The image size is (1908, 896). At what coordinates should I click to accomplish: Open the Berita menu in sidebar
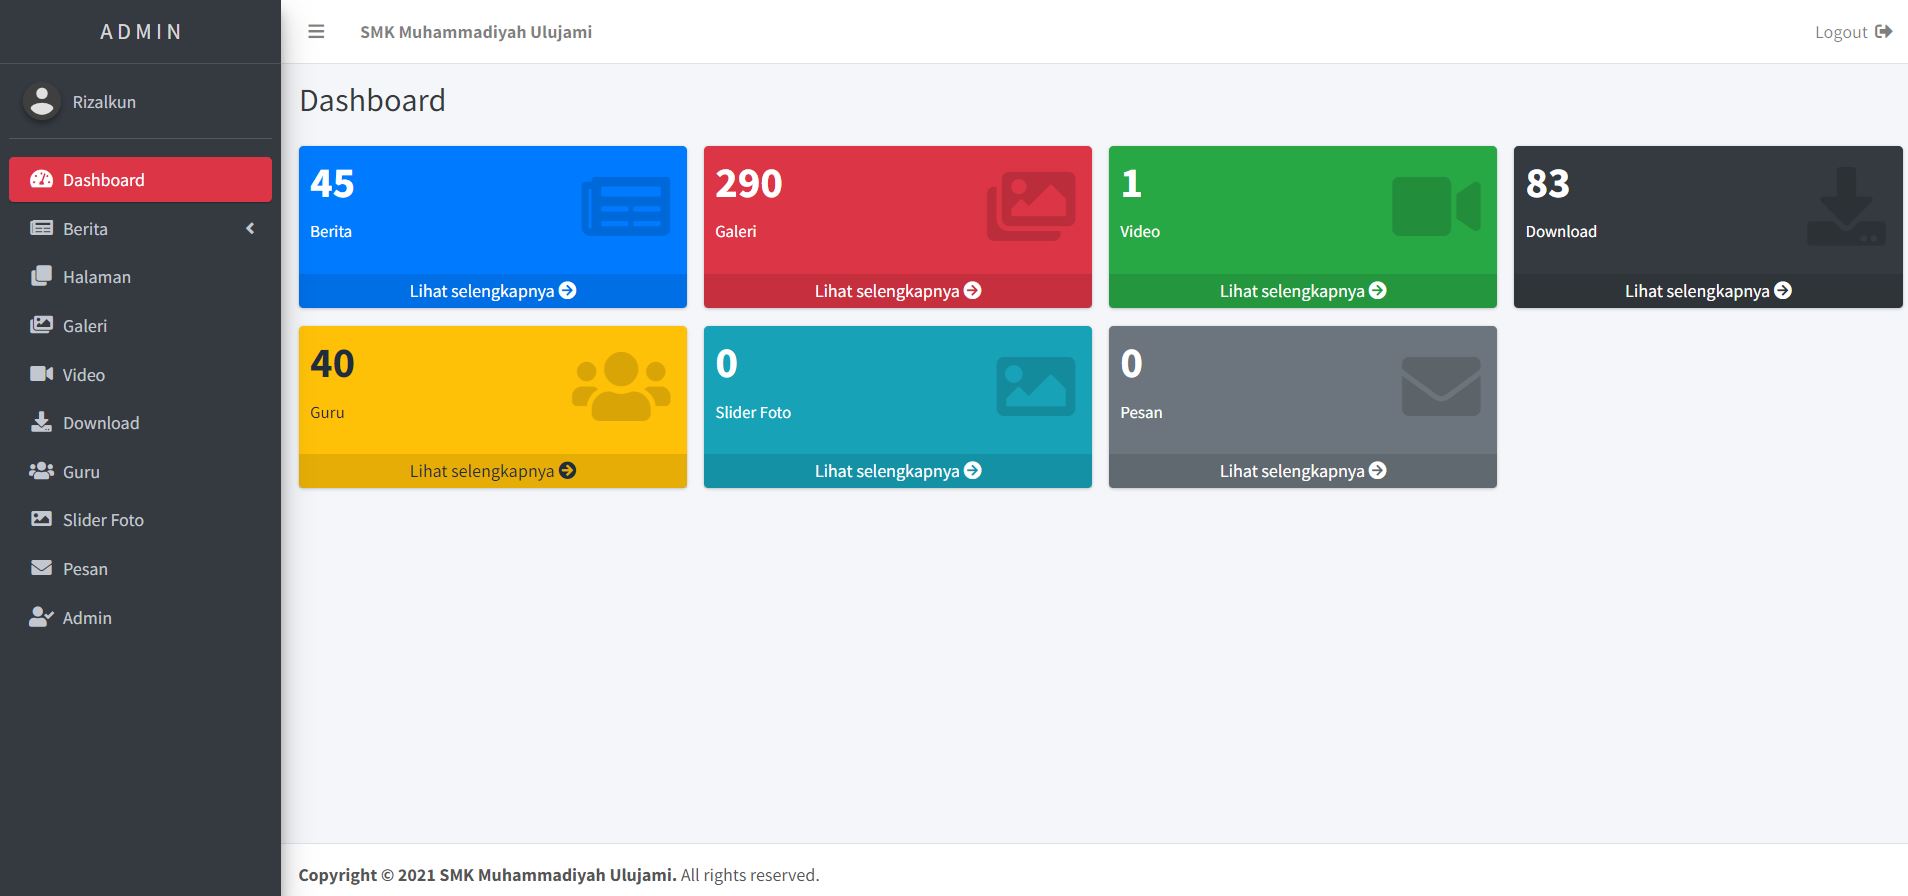click(x=86, y=229)
